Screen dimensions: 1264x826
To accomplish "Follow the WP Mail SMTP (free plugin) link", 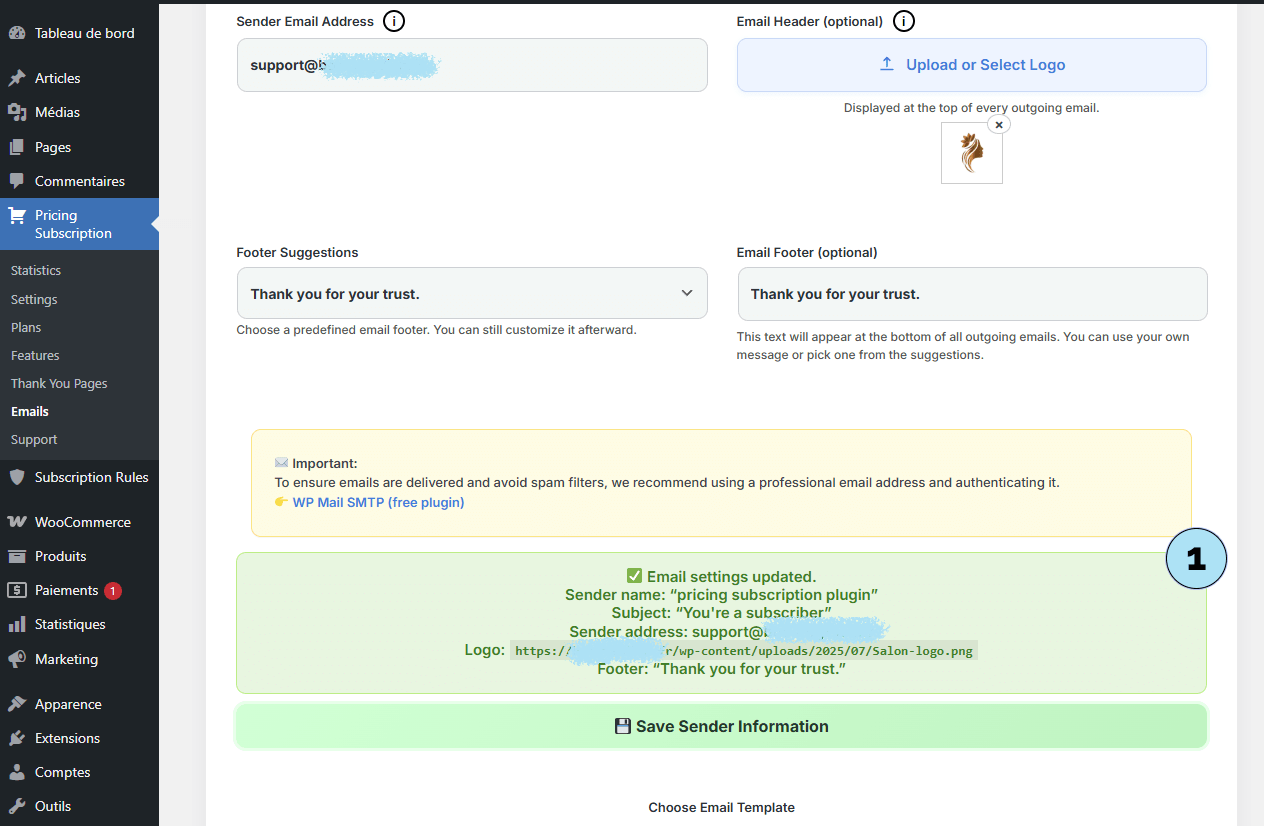I will [x=378, y=502].
